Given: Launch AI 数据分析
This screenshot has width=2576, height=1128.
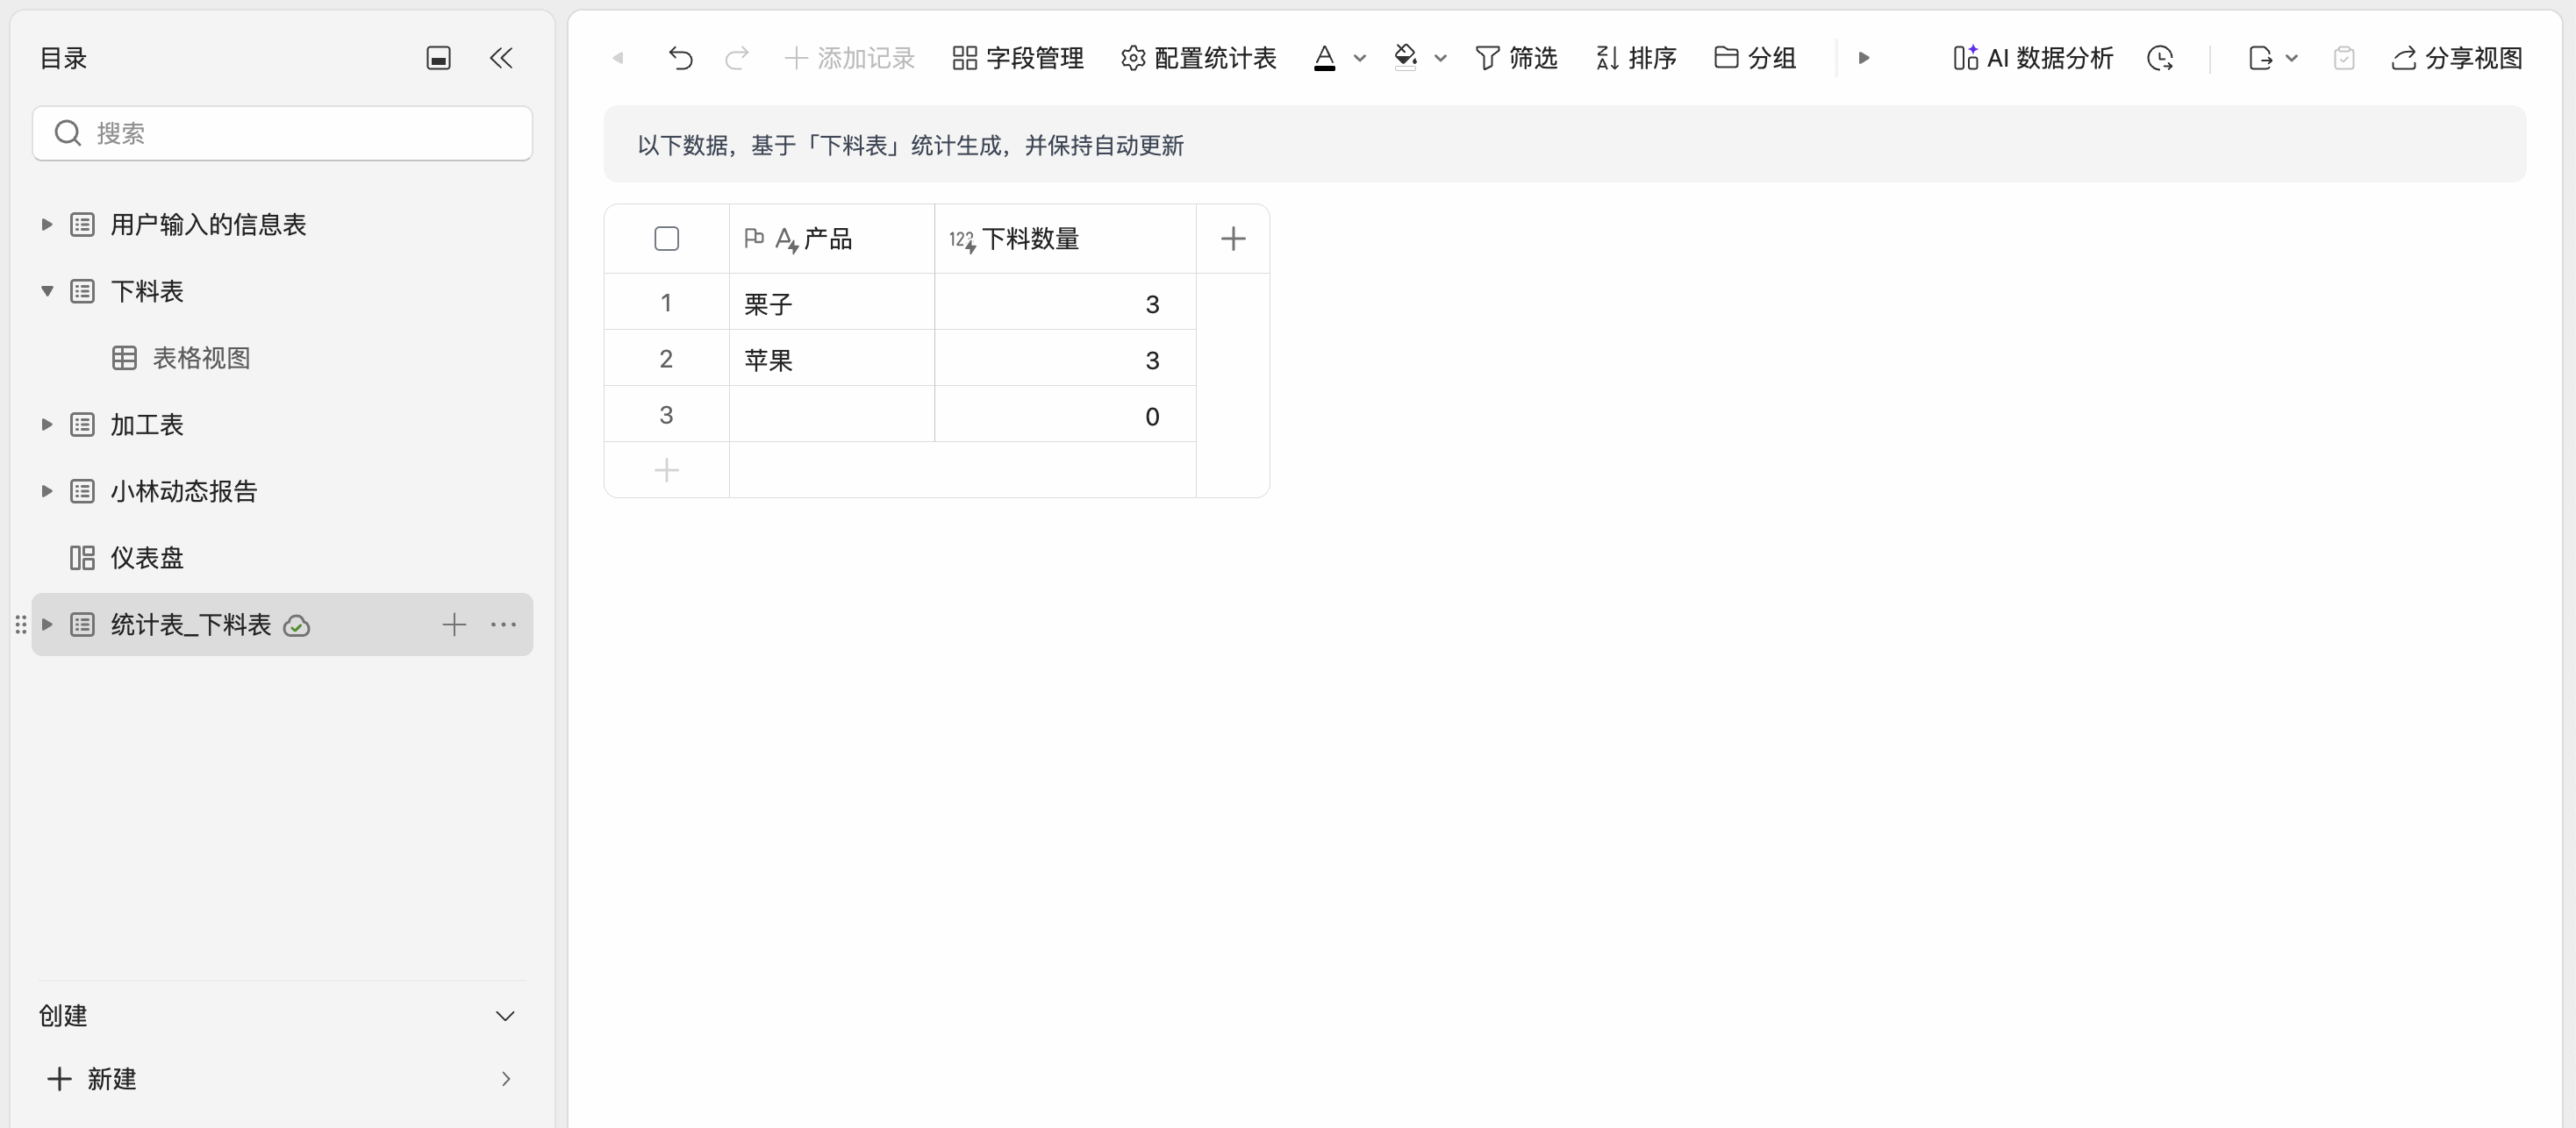Looking at the screenshot, I should 2032,58.
